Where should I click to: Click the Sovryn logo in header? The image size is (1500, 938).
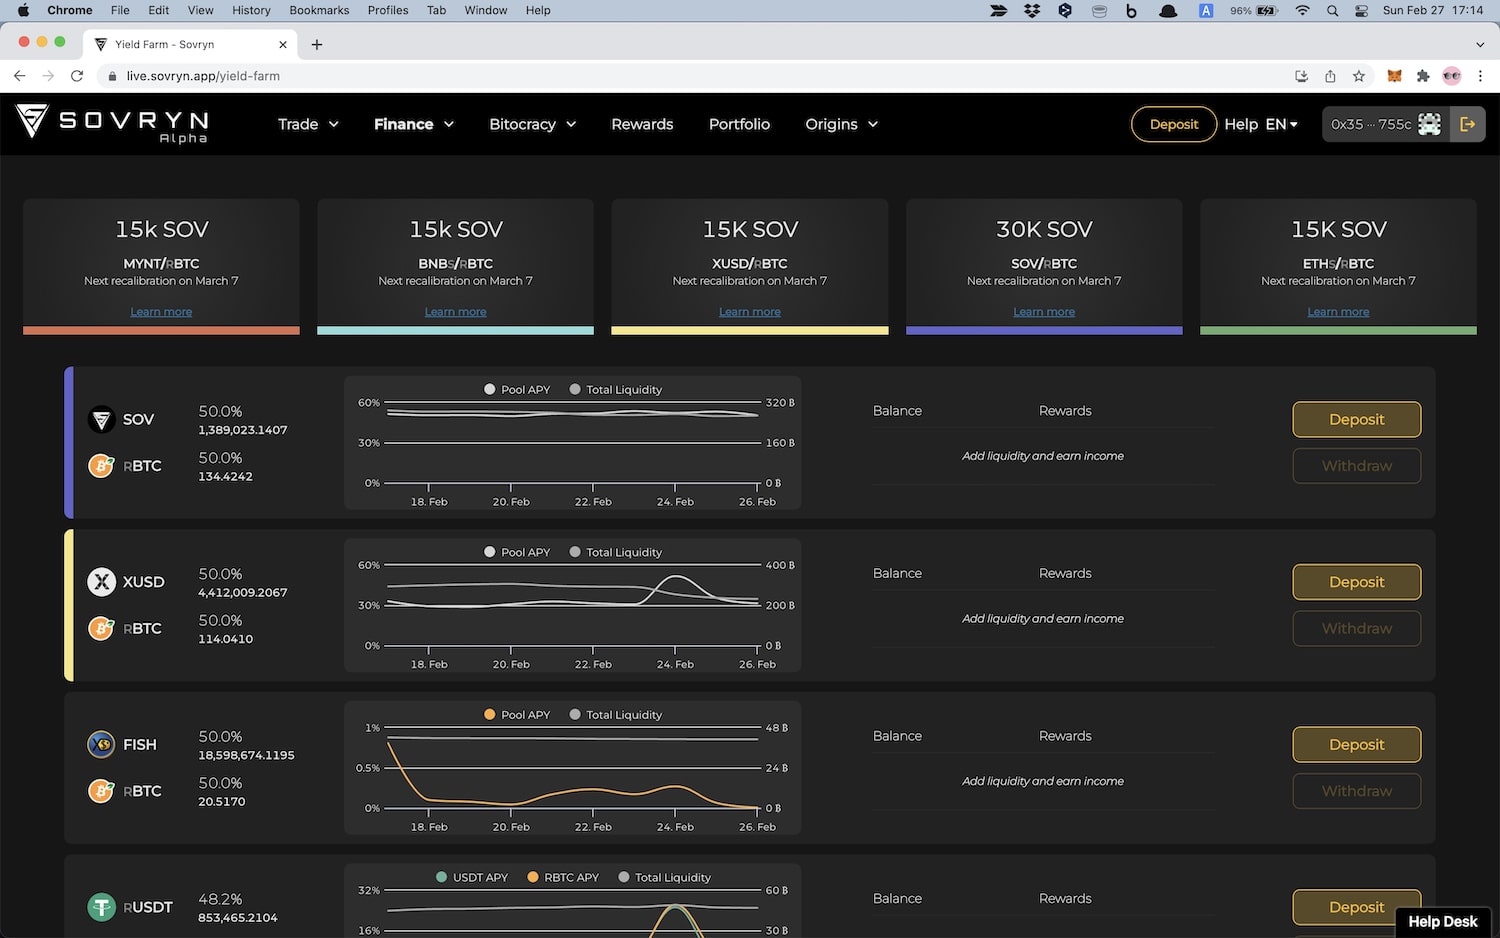click(x=112, y=124)
